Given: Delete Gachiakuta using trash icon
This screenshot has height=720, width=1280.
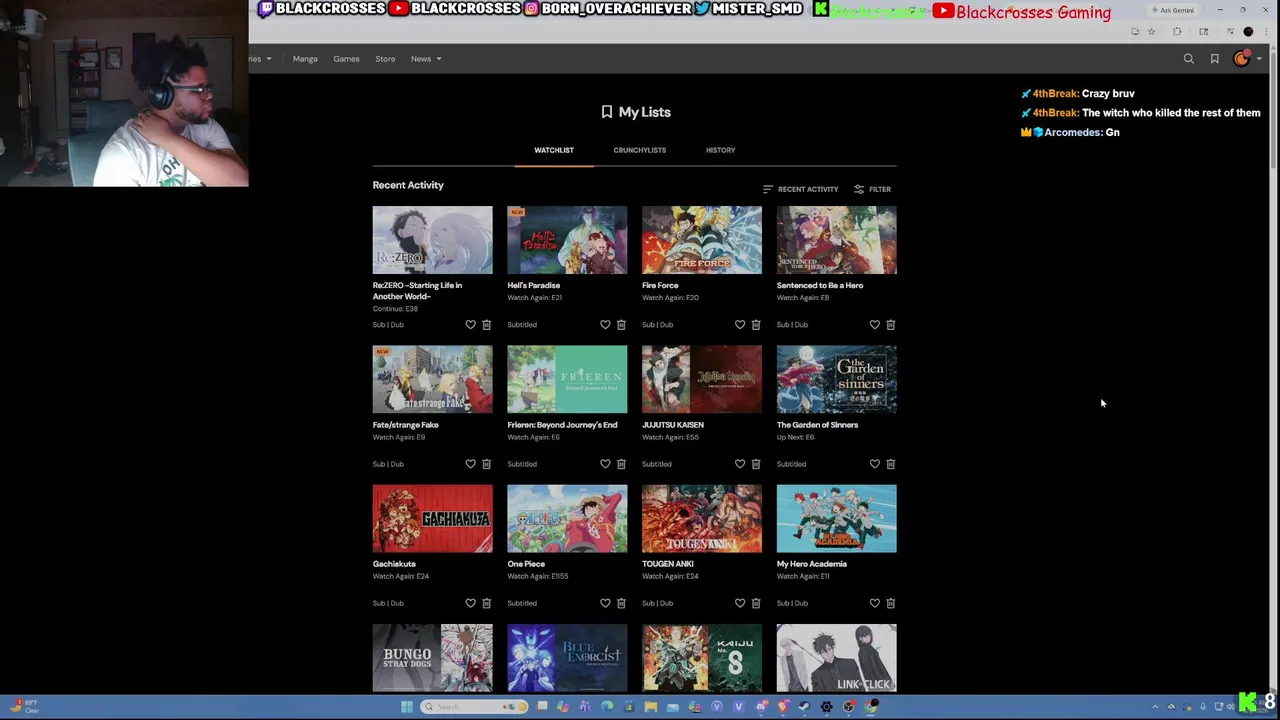Looking at the screenshot, I should point(487,603).
